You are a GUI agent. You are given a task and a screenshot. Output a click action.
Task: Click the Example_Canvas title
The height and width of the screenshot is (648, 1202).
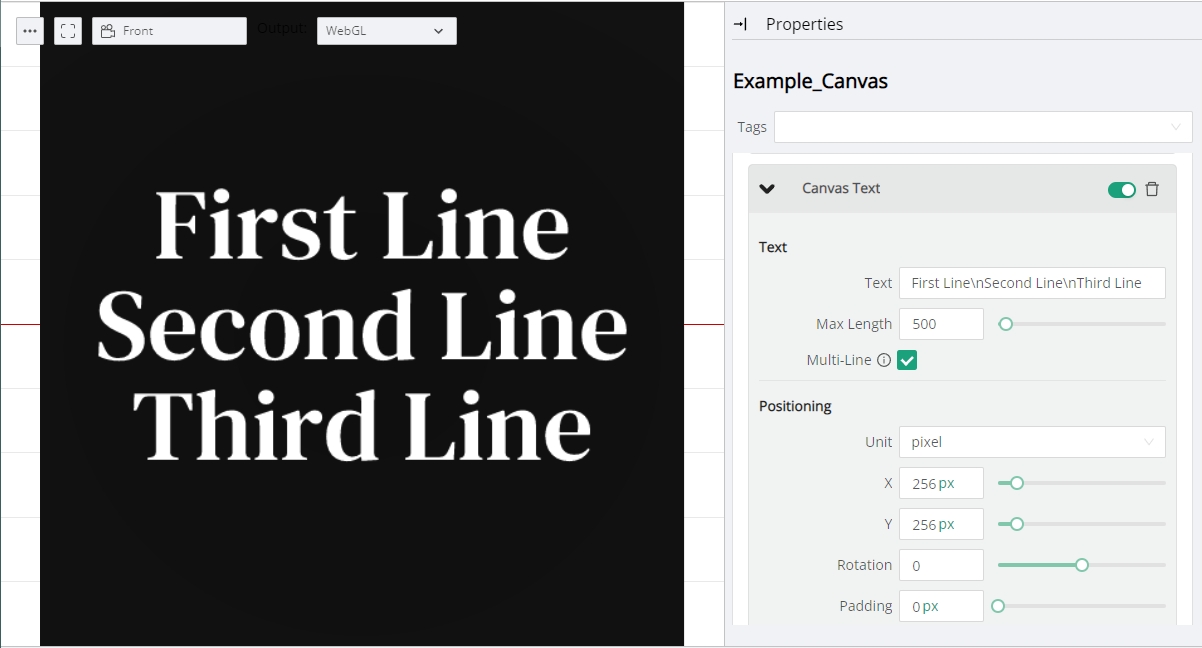[810, 81]
